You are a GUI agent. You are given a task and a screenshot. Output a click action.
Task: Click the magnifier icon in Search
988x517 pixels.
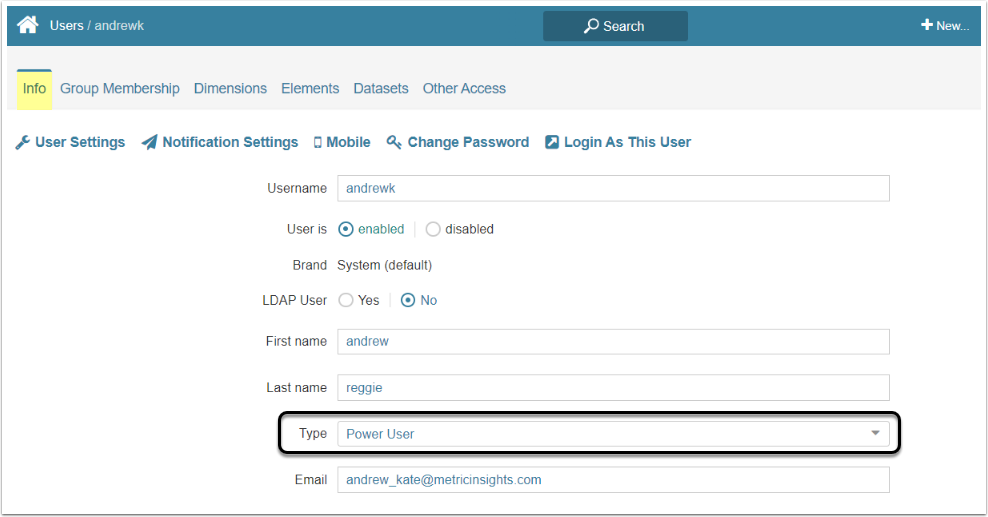coord(591,26)
